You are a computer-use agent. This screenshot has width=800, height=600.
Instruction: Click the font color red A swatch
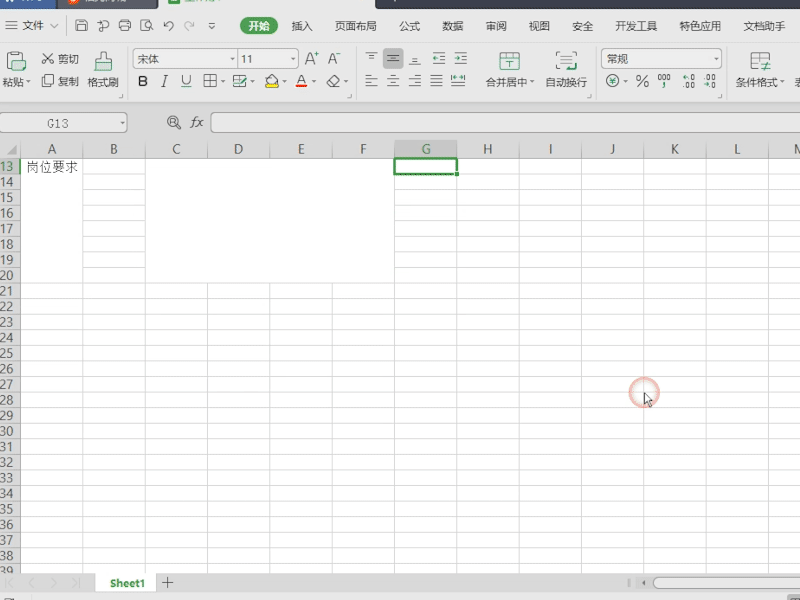tap(301, 81)
